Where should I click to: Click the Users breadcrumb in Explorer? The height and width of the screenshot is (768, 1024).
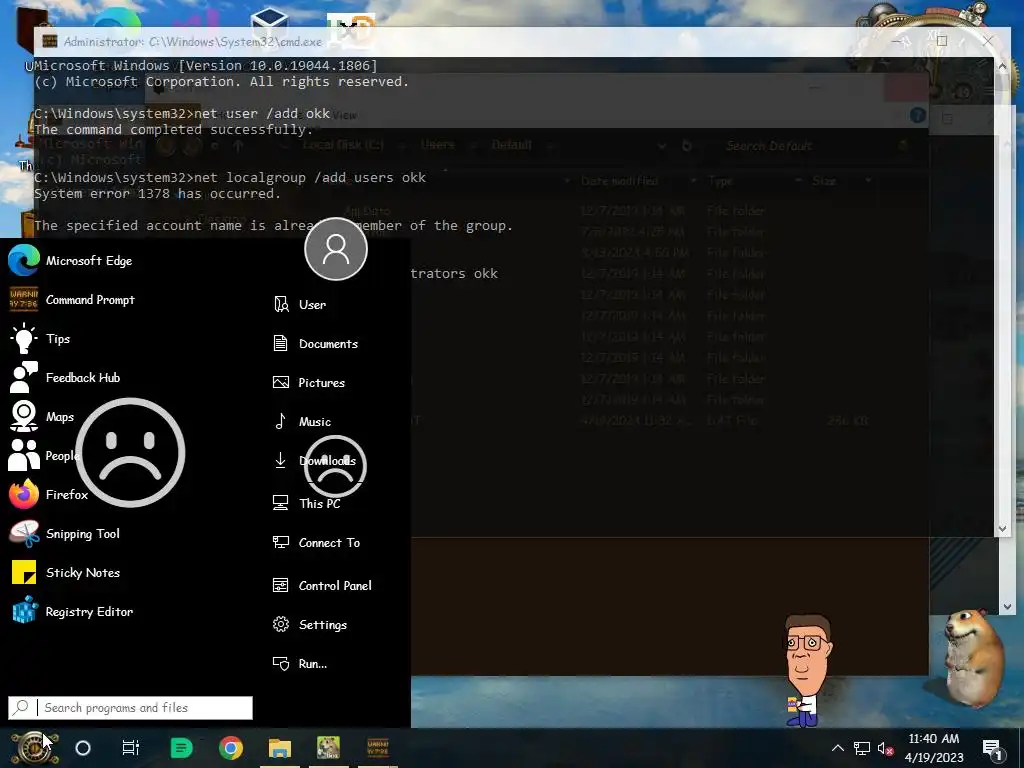(438, 144)
